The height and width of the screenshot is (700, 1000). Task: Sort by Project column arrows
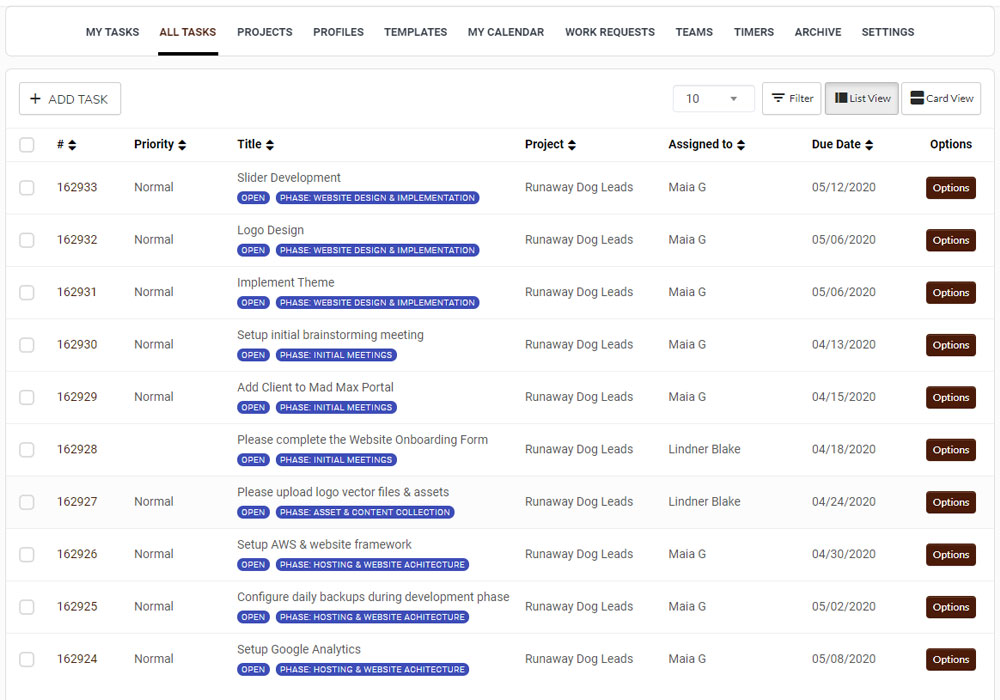point(571,145)
